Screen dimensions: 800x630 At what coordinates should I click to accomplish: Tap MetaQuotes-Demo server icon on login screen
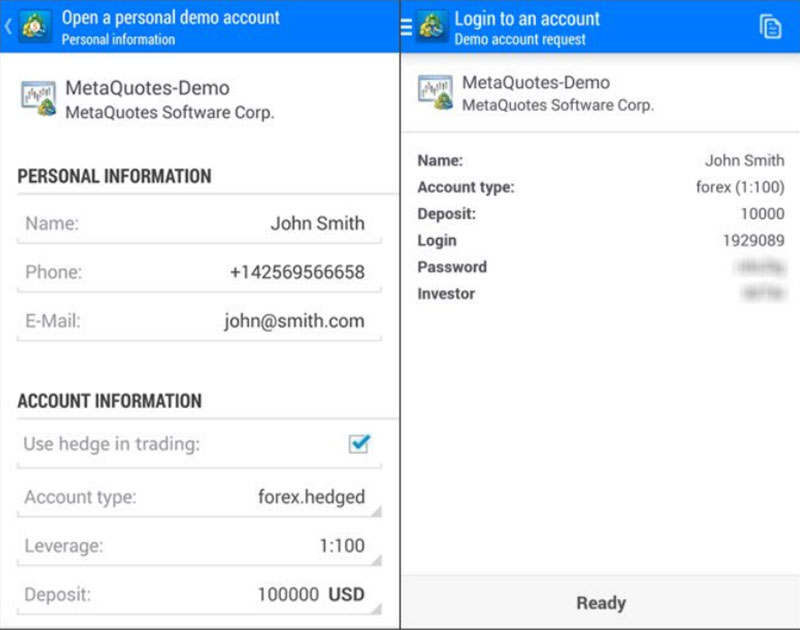click(x=435, y=92)
